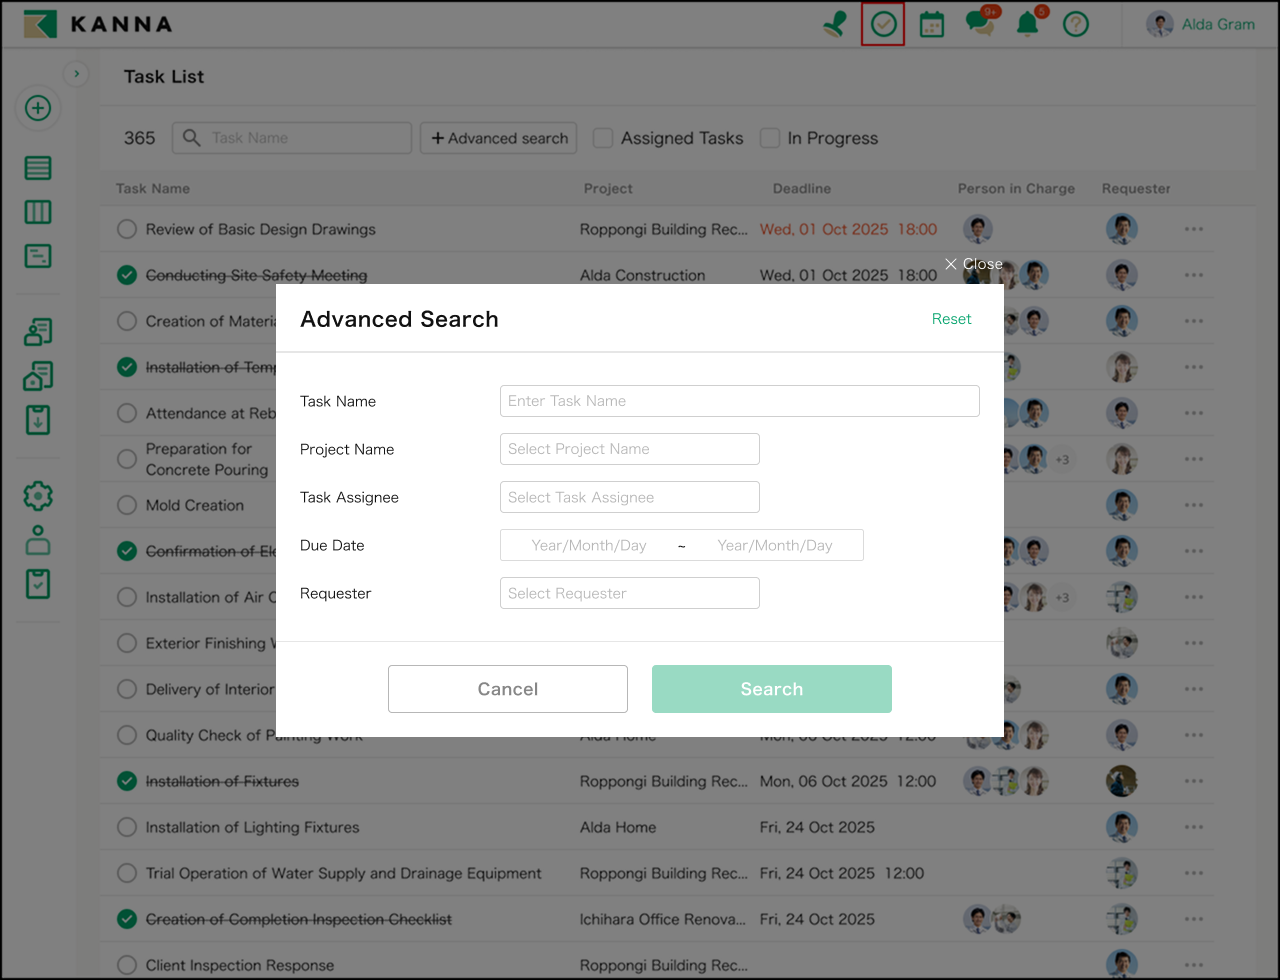Open chat messages icon in header
The width and height of the screenshot is (1280, 980).
(980, 24)
